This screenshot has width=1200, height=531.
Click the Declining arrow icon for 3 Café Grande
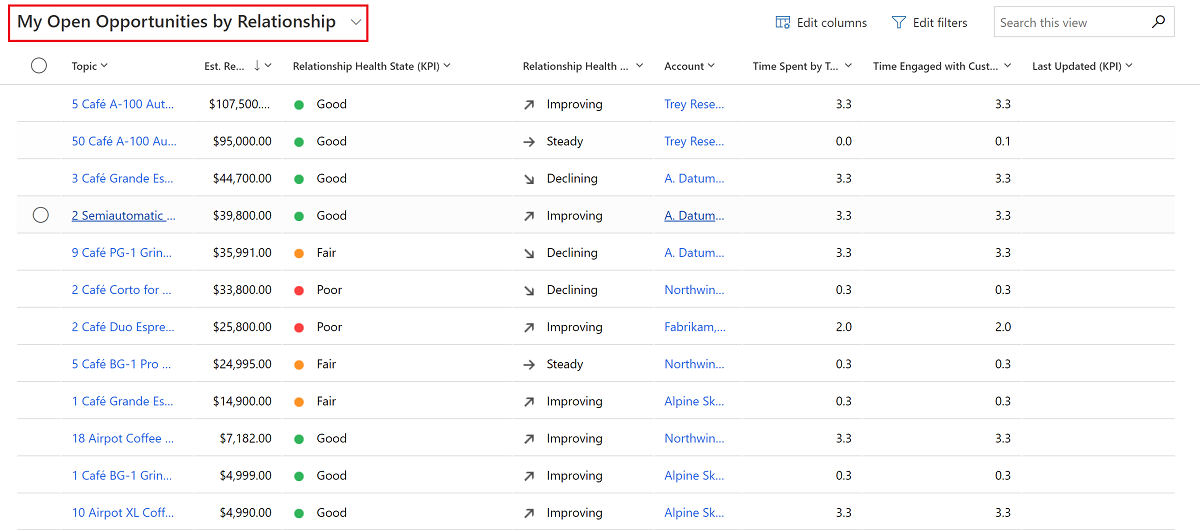coord(529,179)
